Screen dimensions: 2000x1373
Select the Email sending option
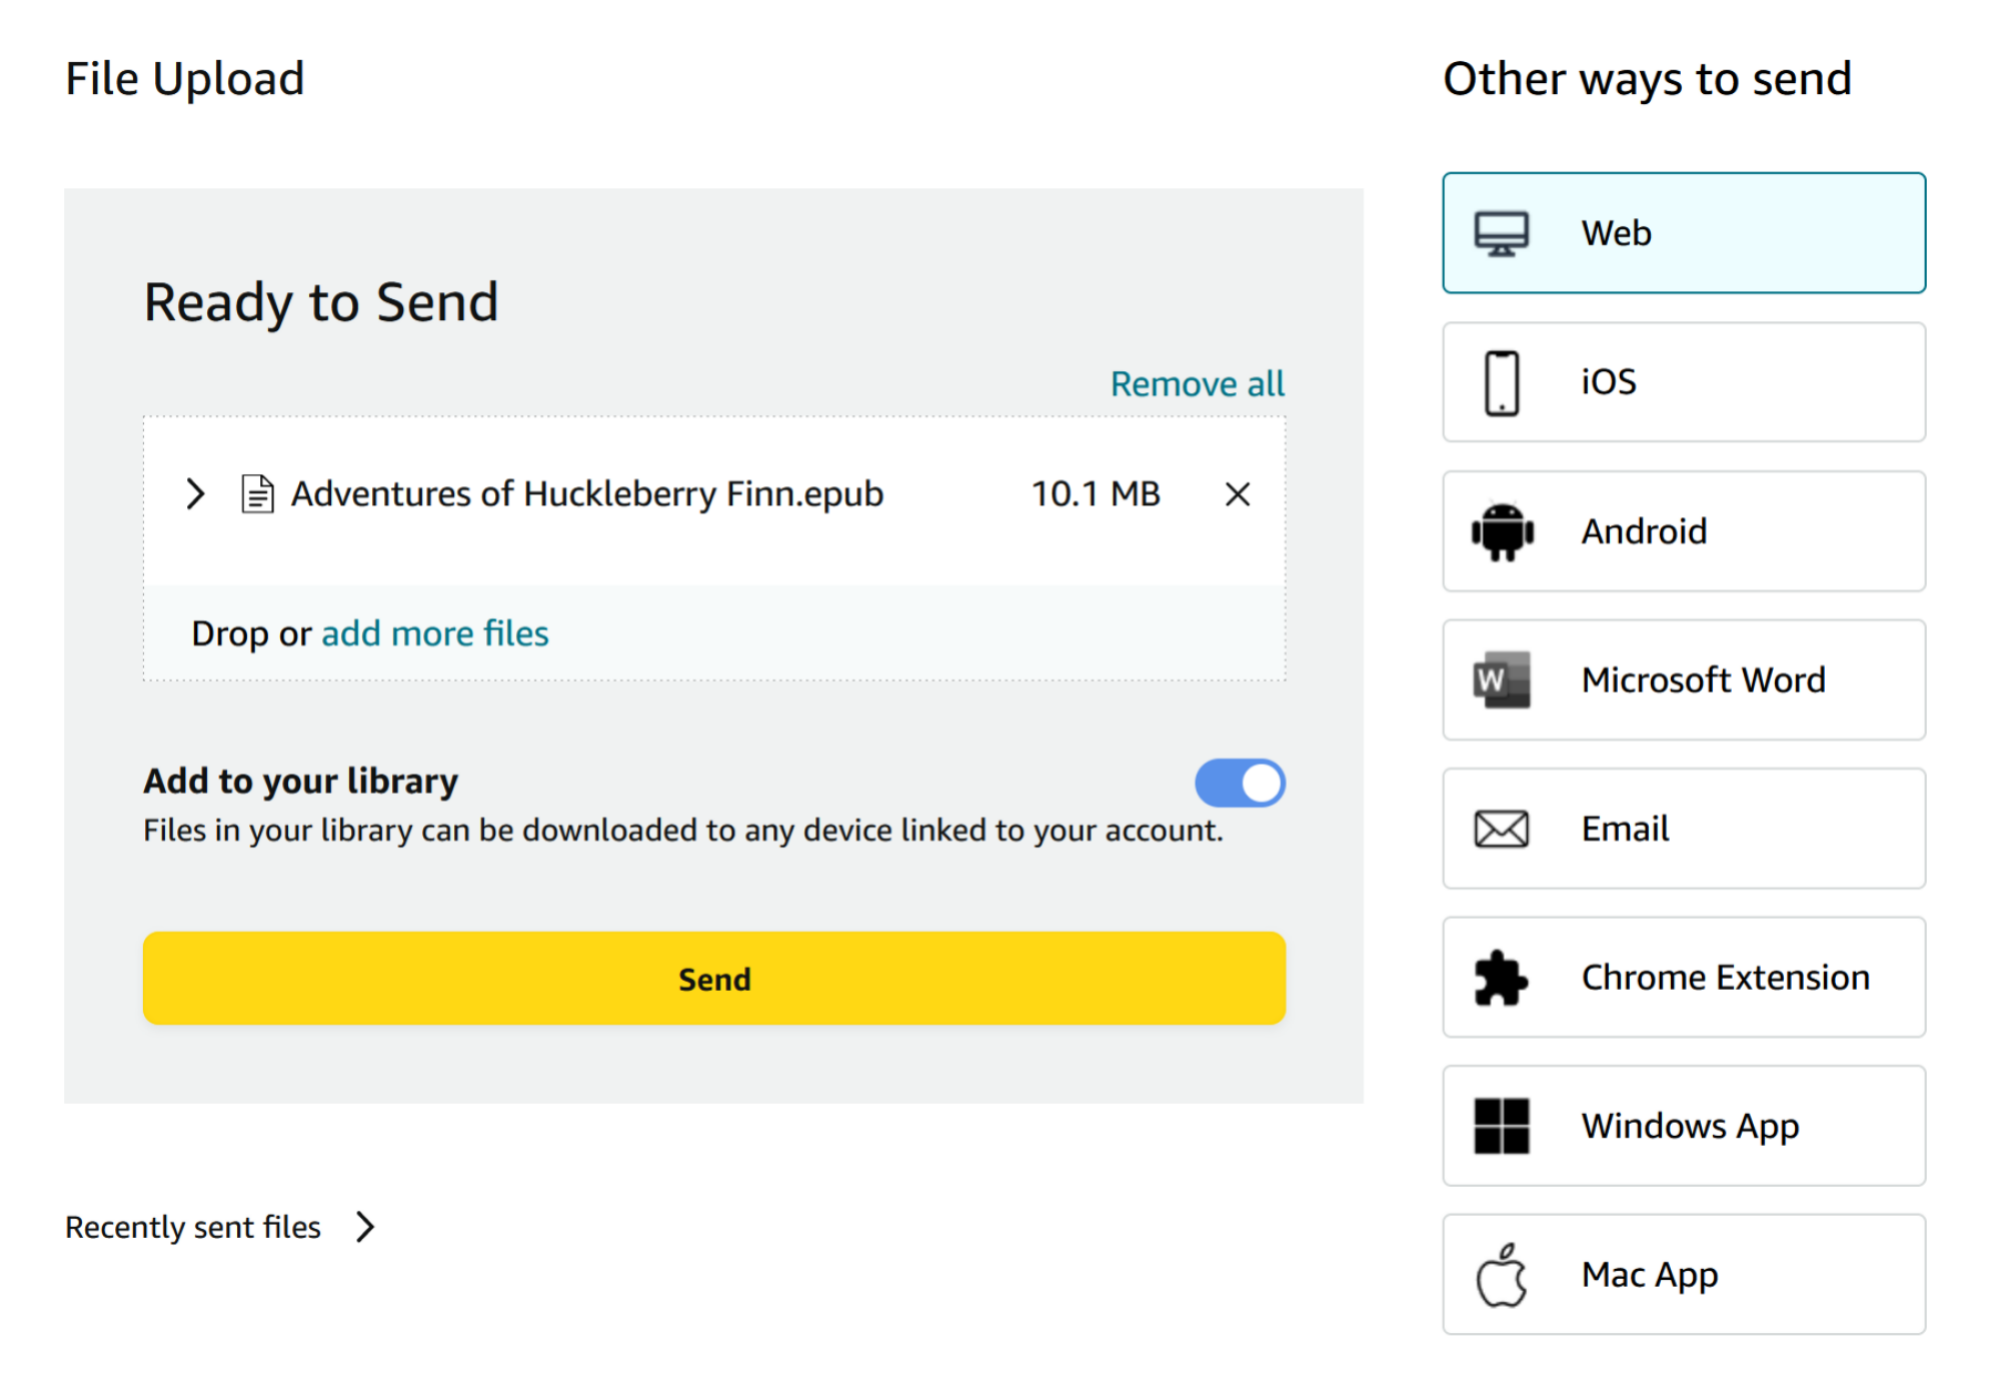pyautogui.click(x=1683, y=828)
